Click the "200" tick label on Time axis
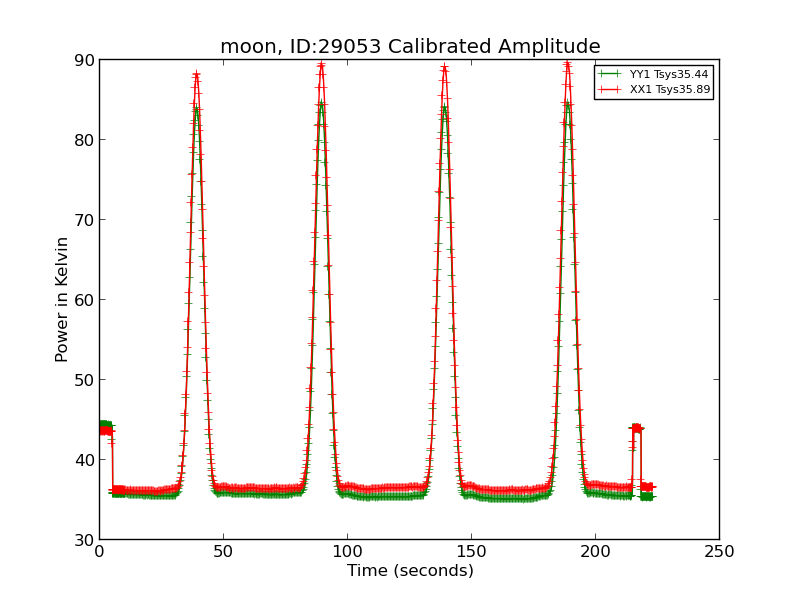This screenshot has width=800, height=600. coord(595,552)
